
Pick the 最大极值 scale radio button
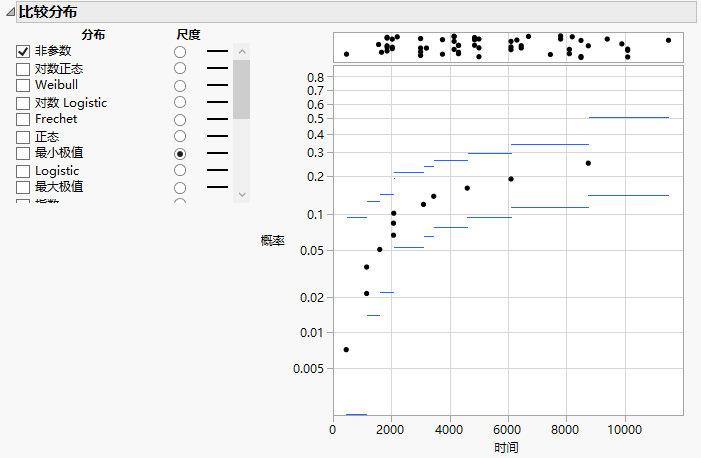tap(180, 188)
